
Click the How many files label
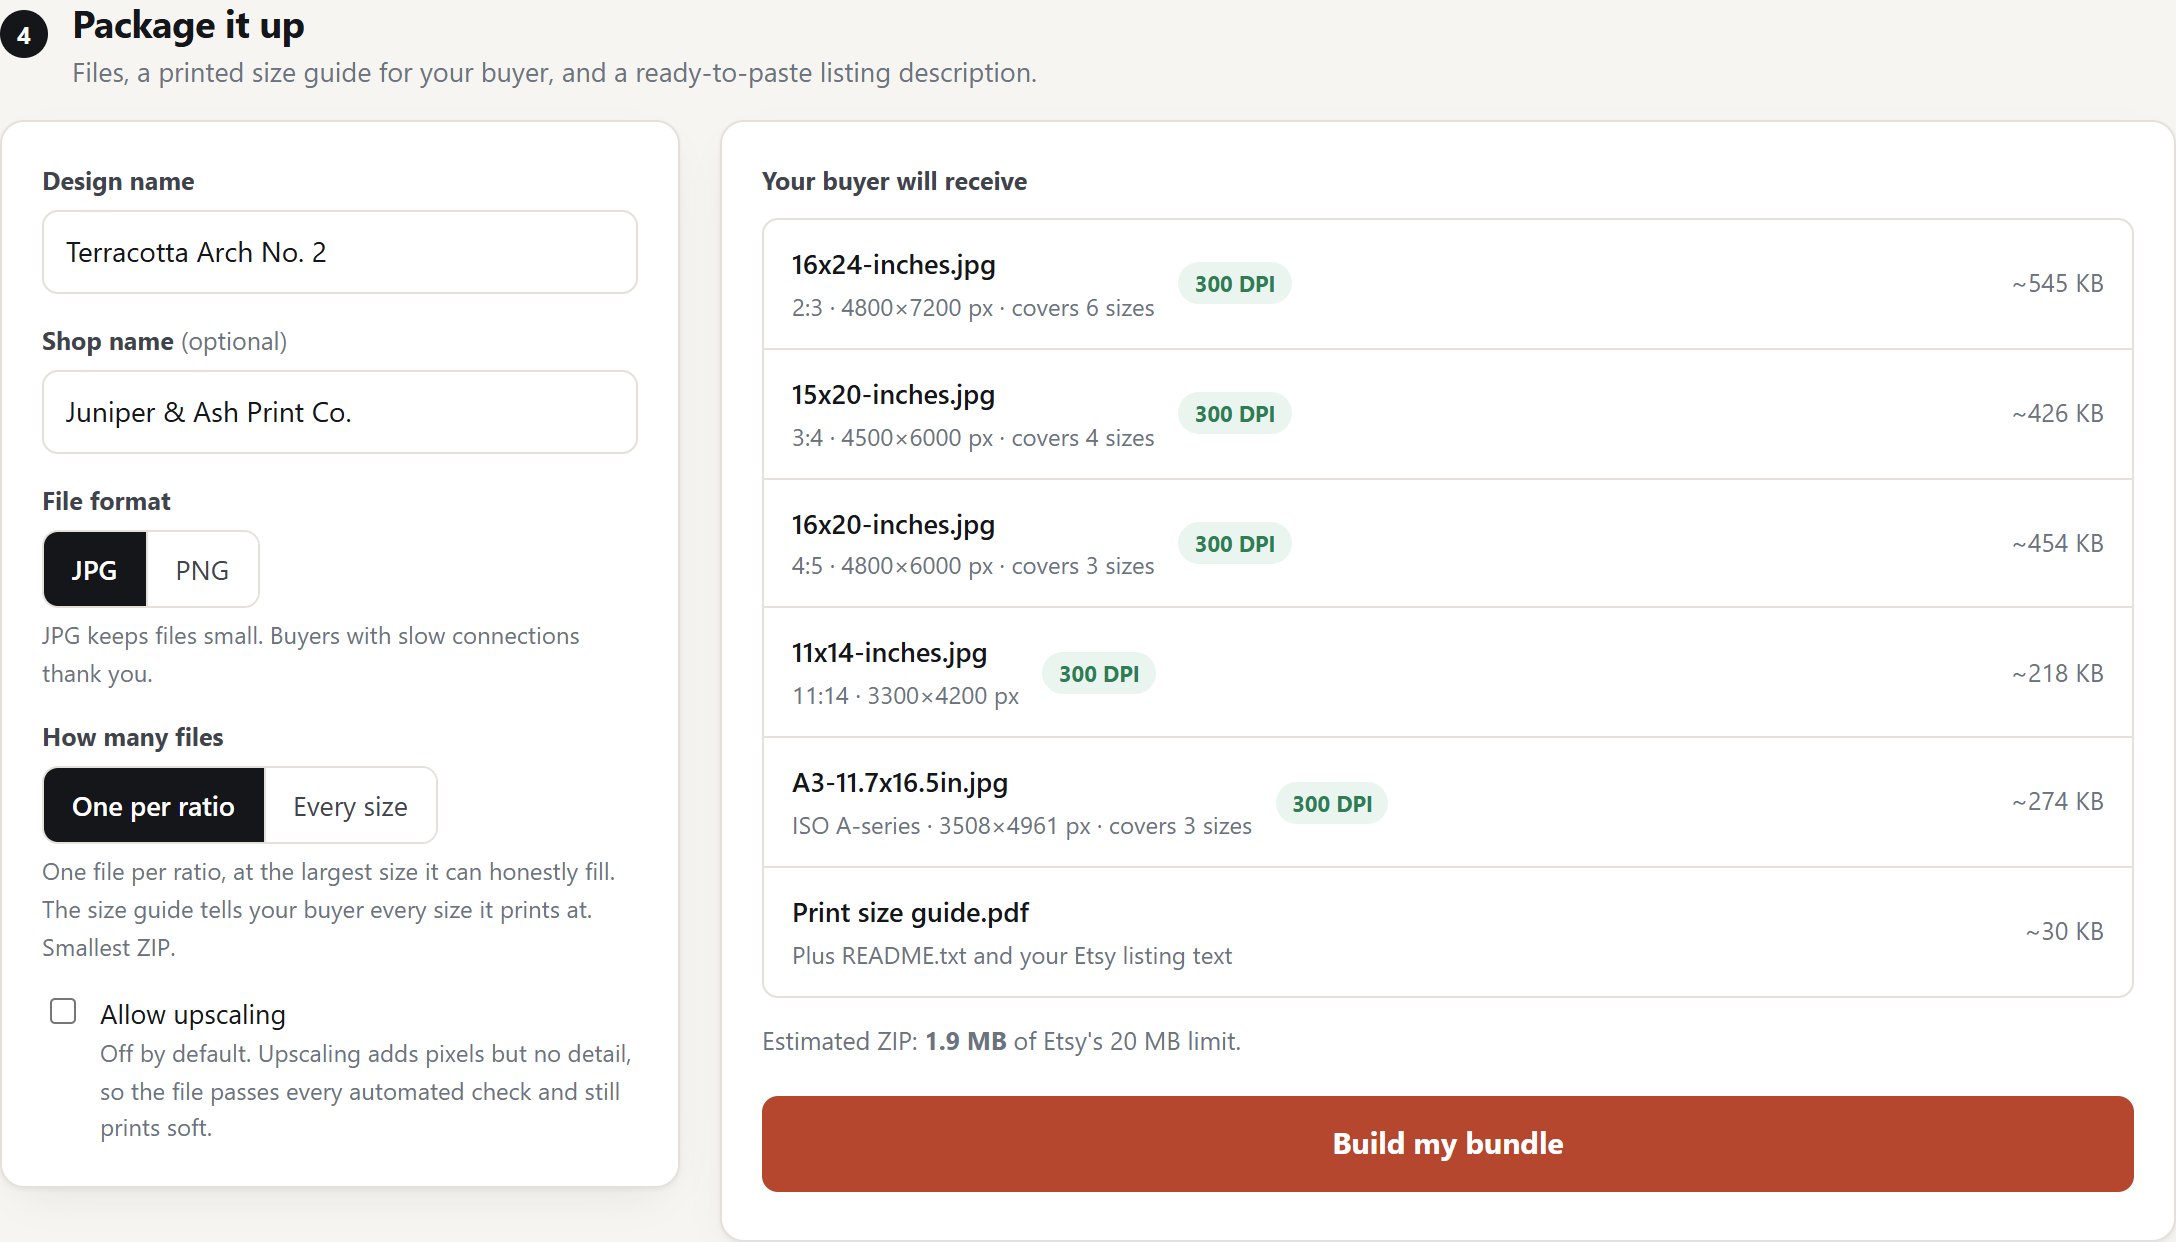[x=133, y=737]
